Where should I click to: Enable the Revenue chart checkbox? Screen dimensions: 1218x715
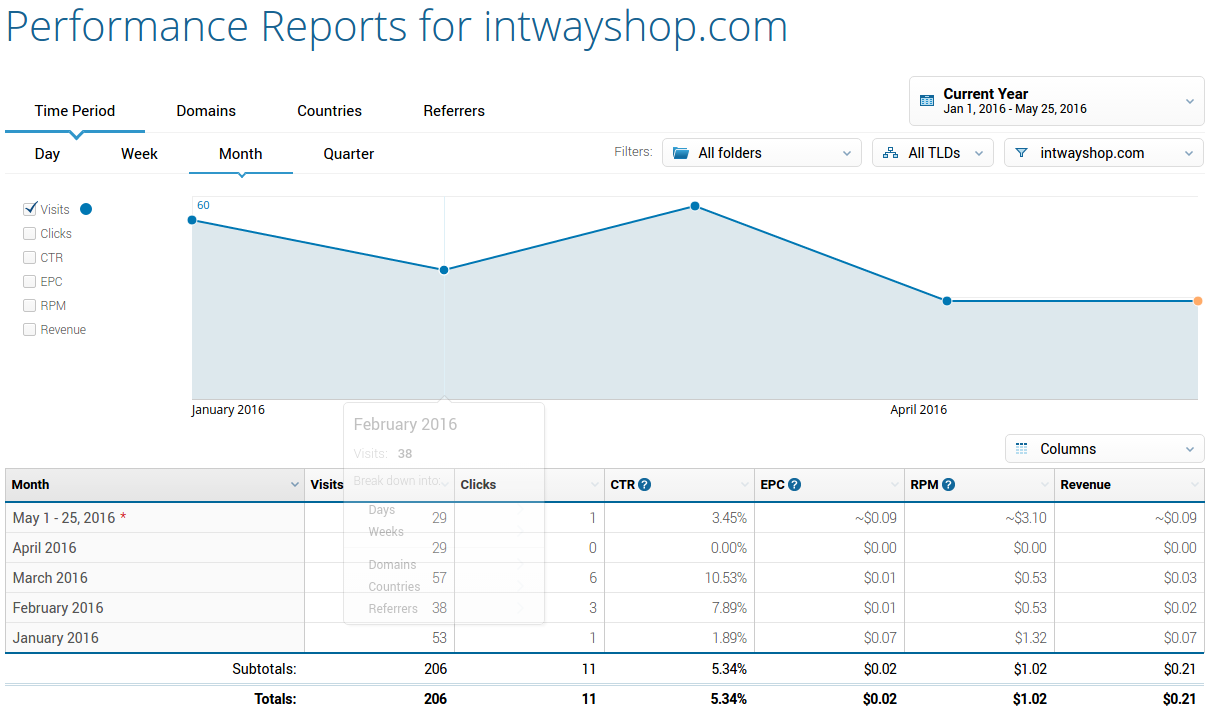click(x=30, y=330)
